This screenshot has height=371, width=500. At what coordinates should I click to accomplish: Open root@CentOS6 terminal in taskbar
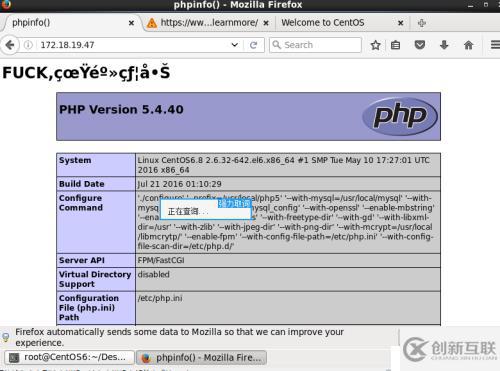[69, 357]
